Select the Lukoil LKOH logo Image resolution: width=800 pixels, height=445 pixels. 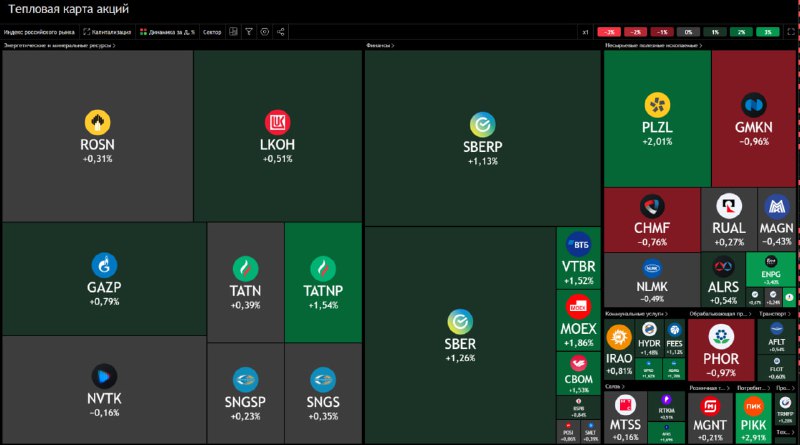coord(278,122)
